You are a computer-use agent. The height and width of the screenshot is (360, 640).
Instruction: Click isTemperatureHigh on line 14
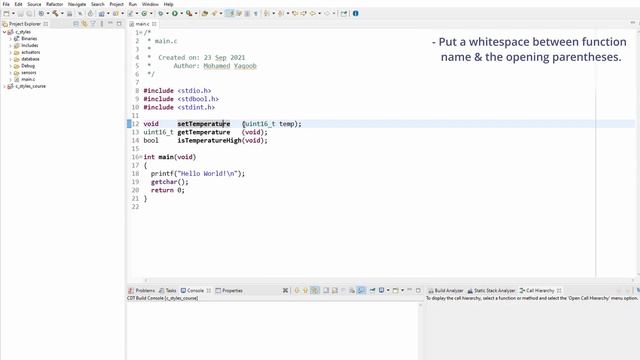click(x=209, y=140)
